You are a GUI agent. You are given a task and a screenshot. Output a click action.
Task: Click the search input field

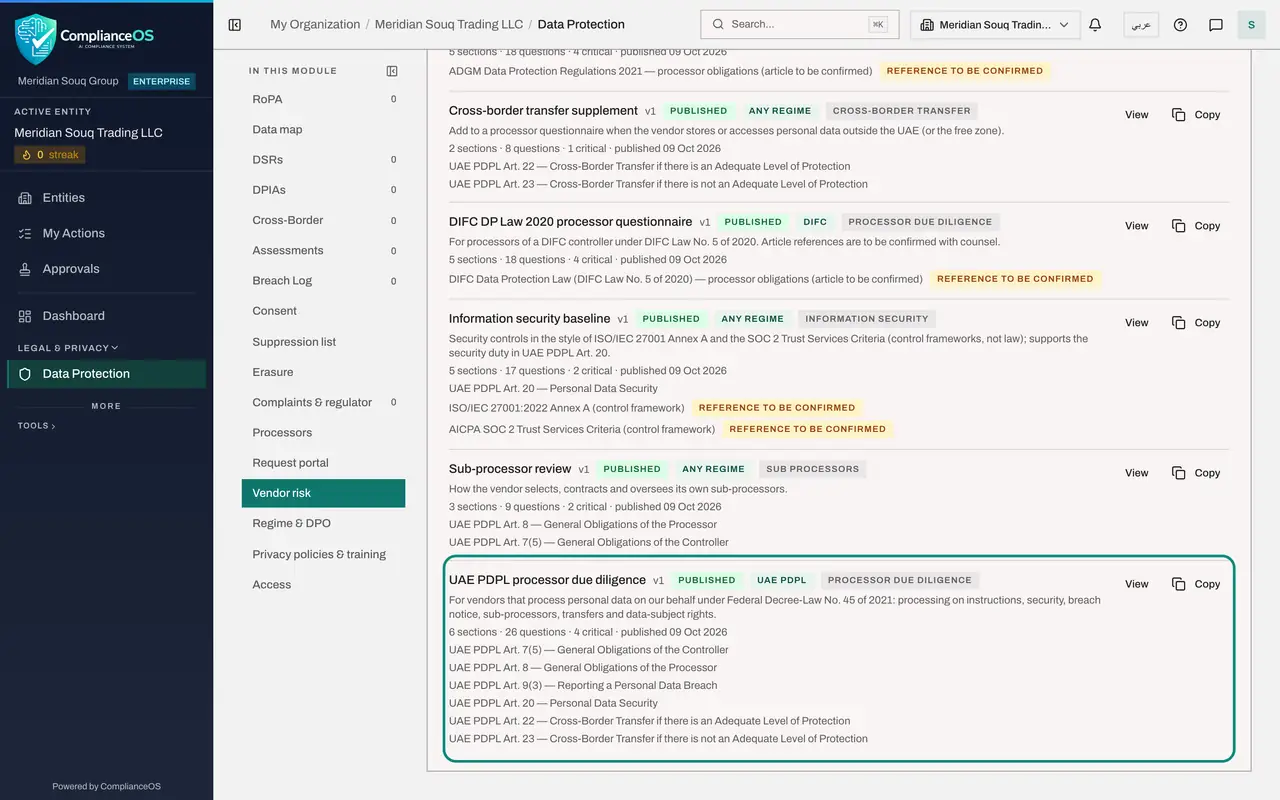[800, 25]
